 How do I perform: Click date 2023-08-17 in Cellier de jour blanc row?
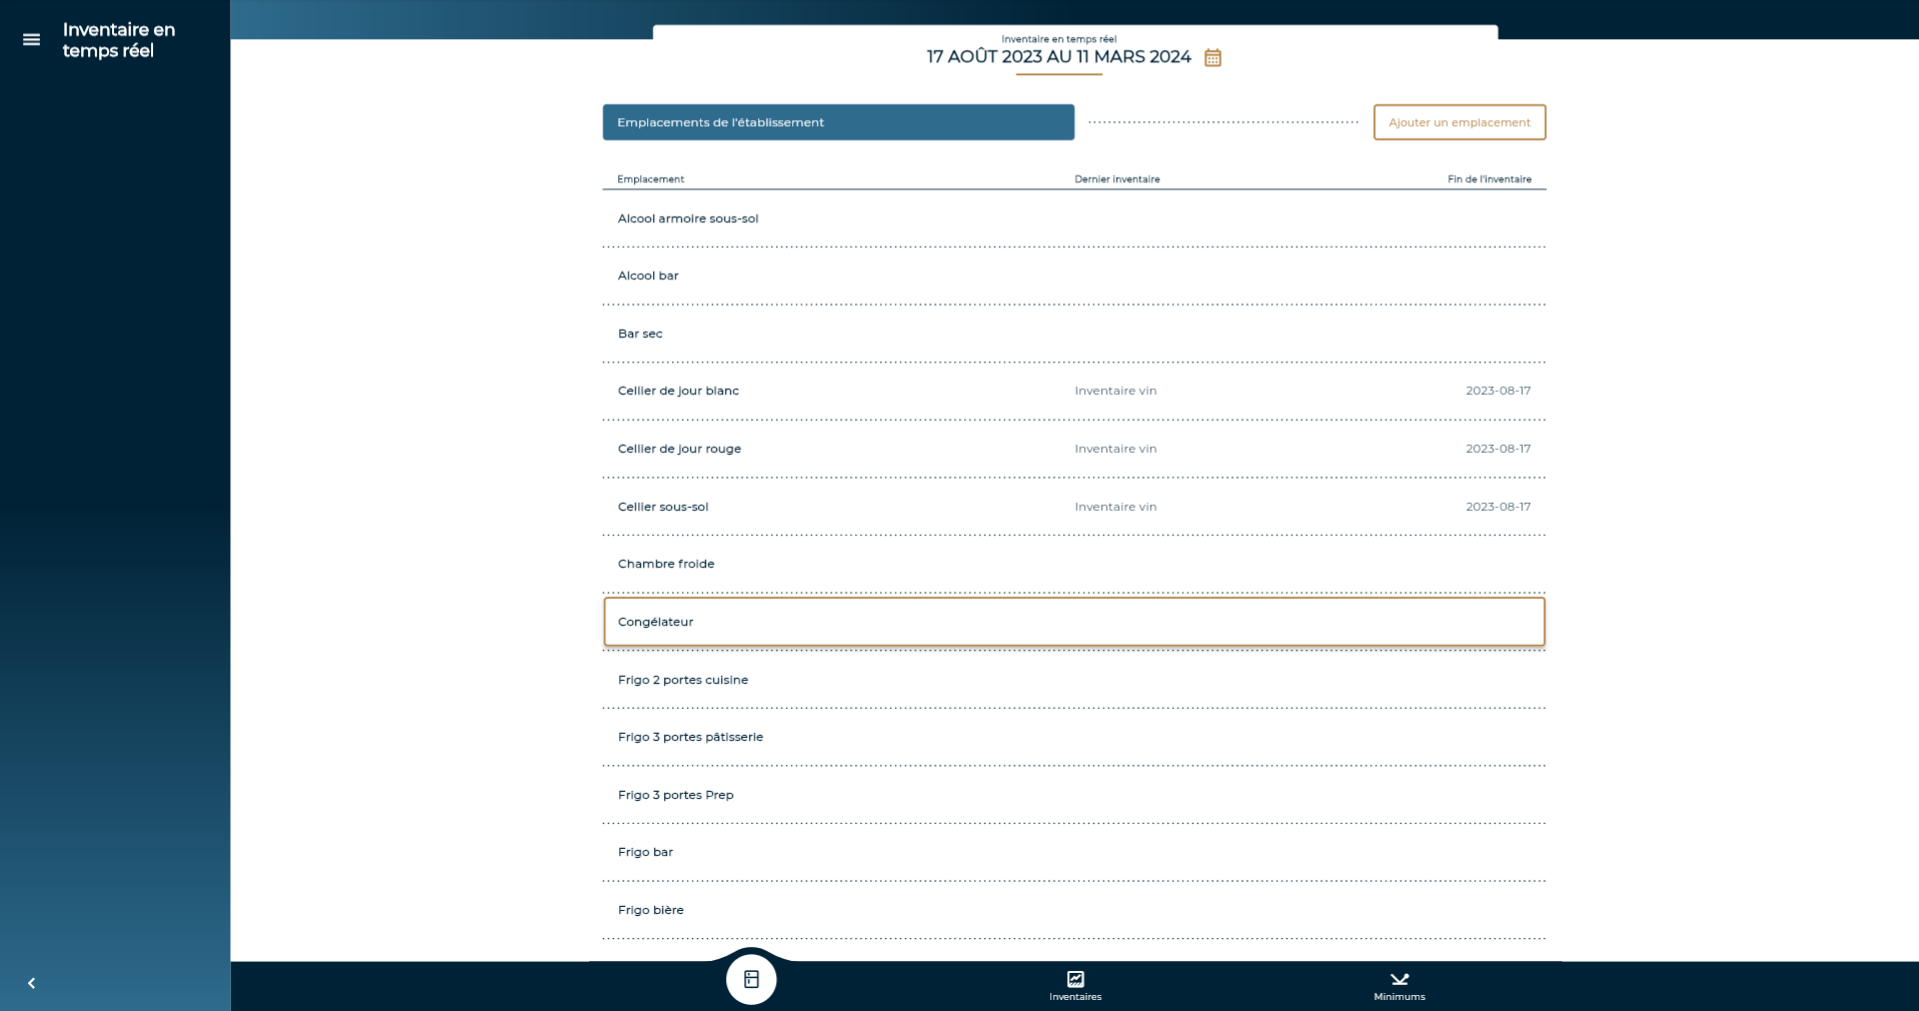coord(1498,391)
